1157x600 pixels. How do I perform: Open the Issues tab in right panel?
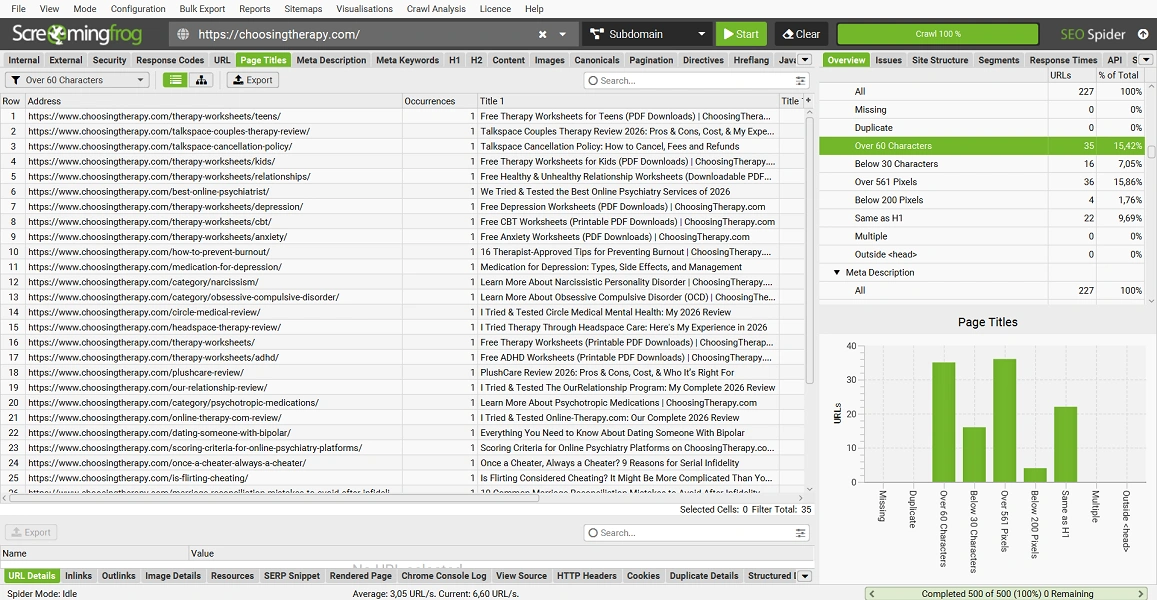tap(888, 60)
